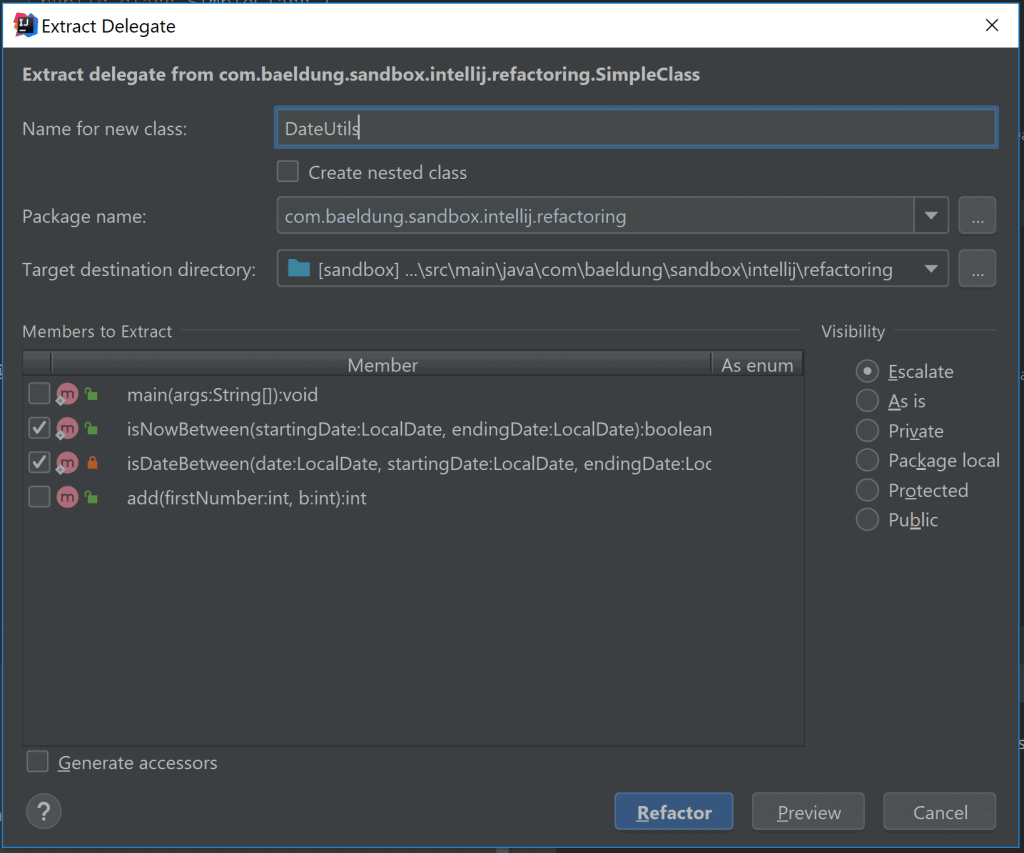Click method icon for isDateBetween row
This screenshot has height=853, width=1024.
tap(67, 463)
